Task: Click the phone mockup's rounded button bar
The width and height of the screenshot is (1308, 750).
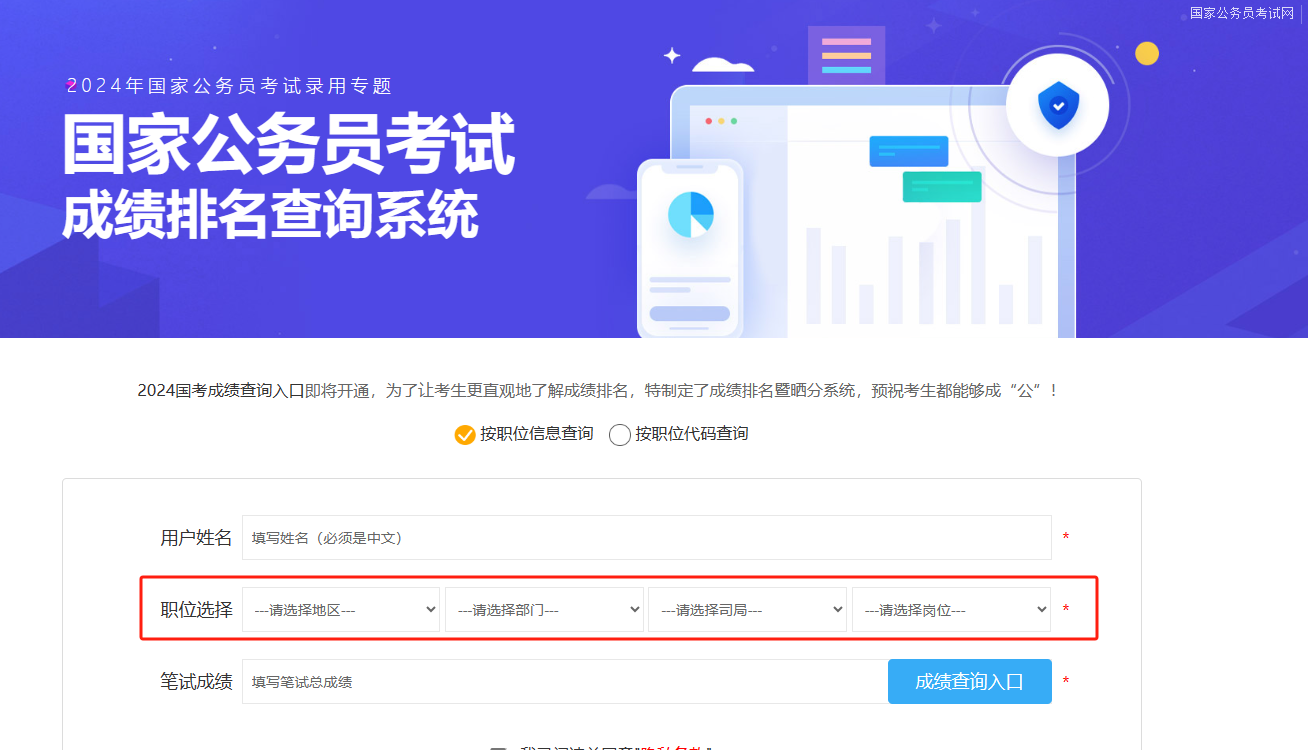Action: click(689, 313)
